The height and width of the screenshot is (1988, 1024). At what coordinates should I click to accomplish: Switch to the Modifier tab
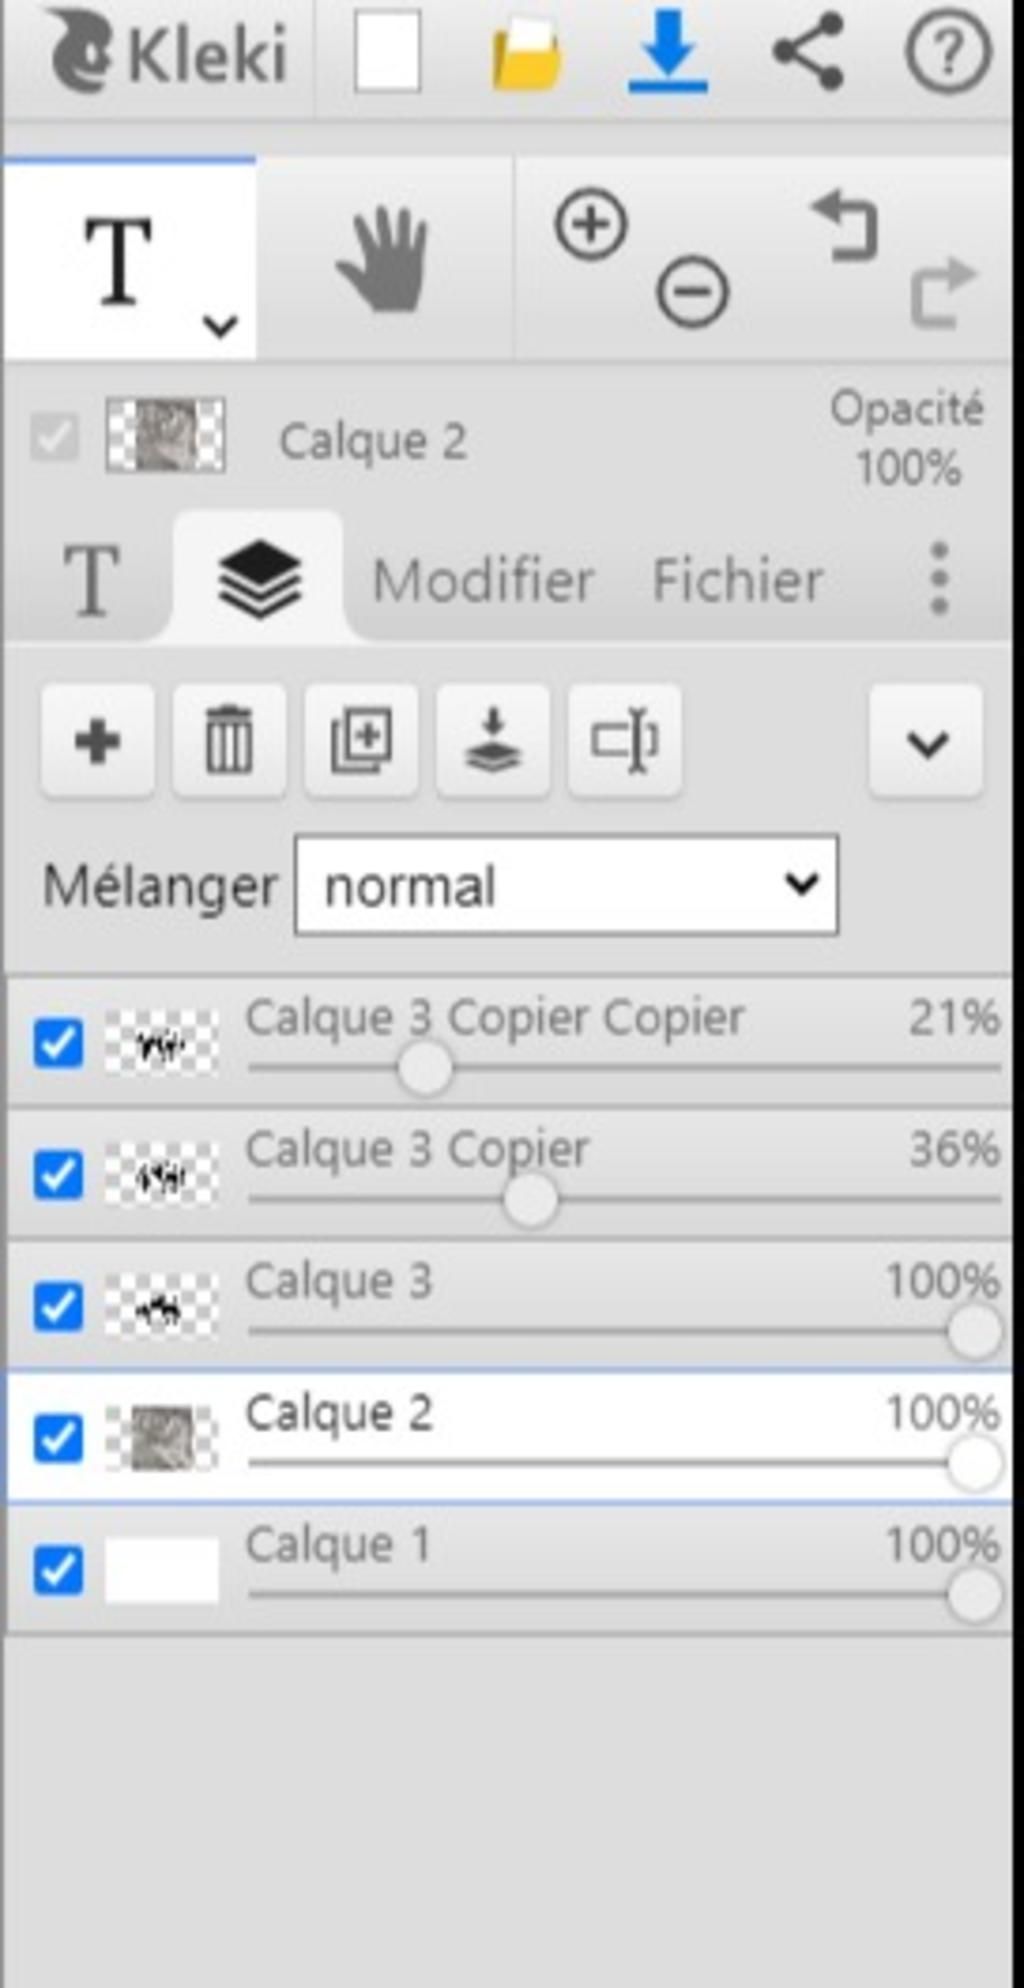tap(483, 580)
